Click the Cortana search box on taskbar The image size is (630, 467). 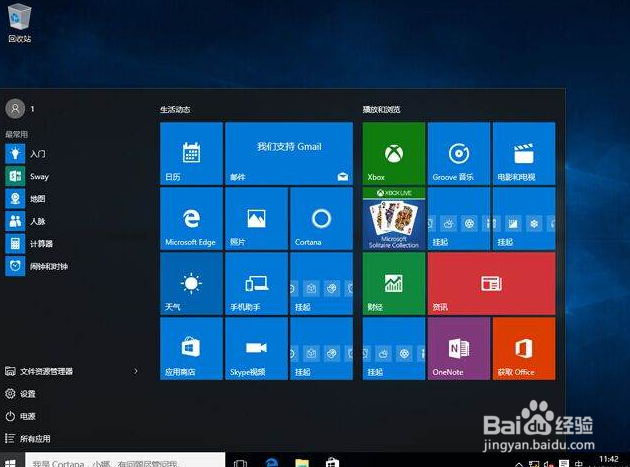(125, 460)
